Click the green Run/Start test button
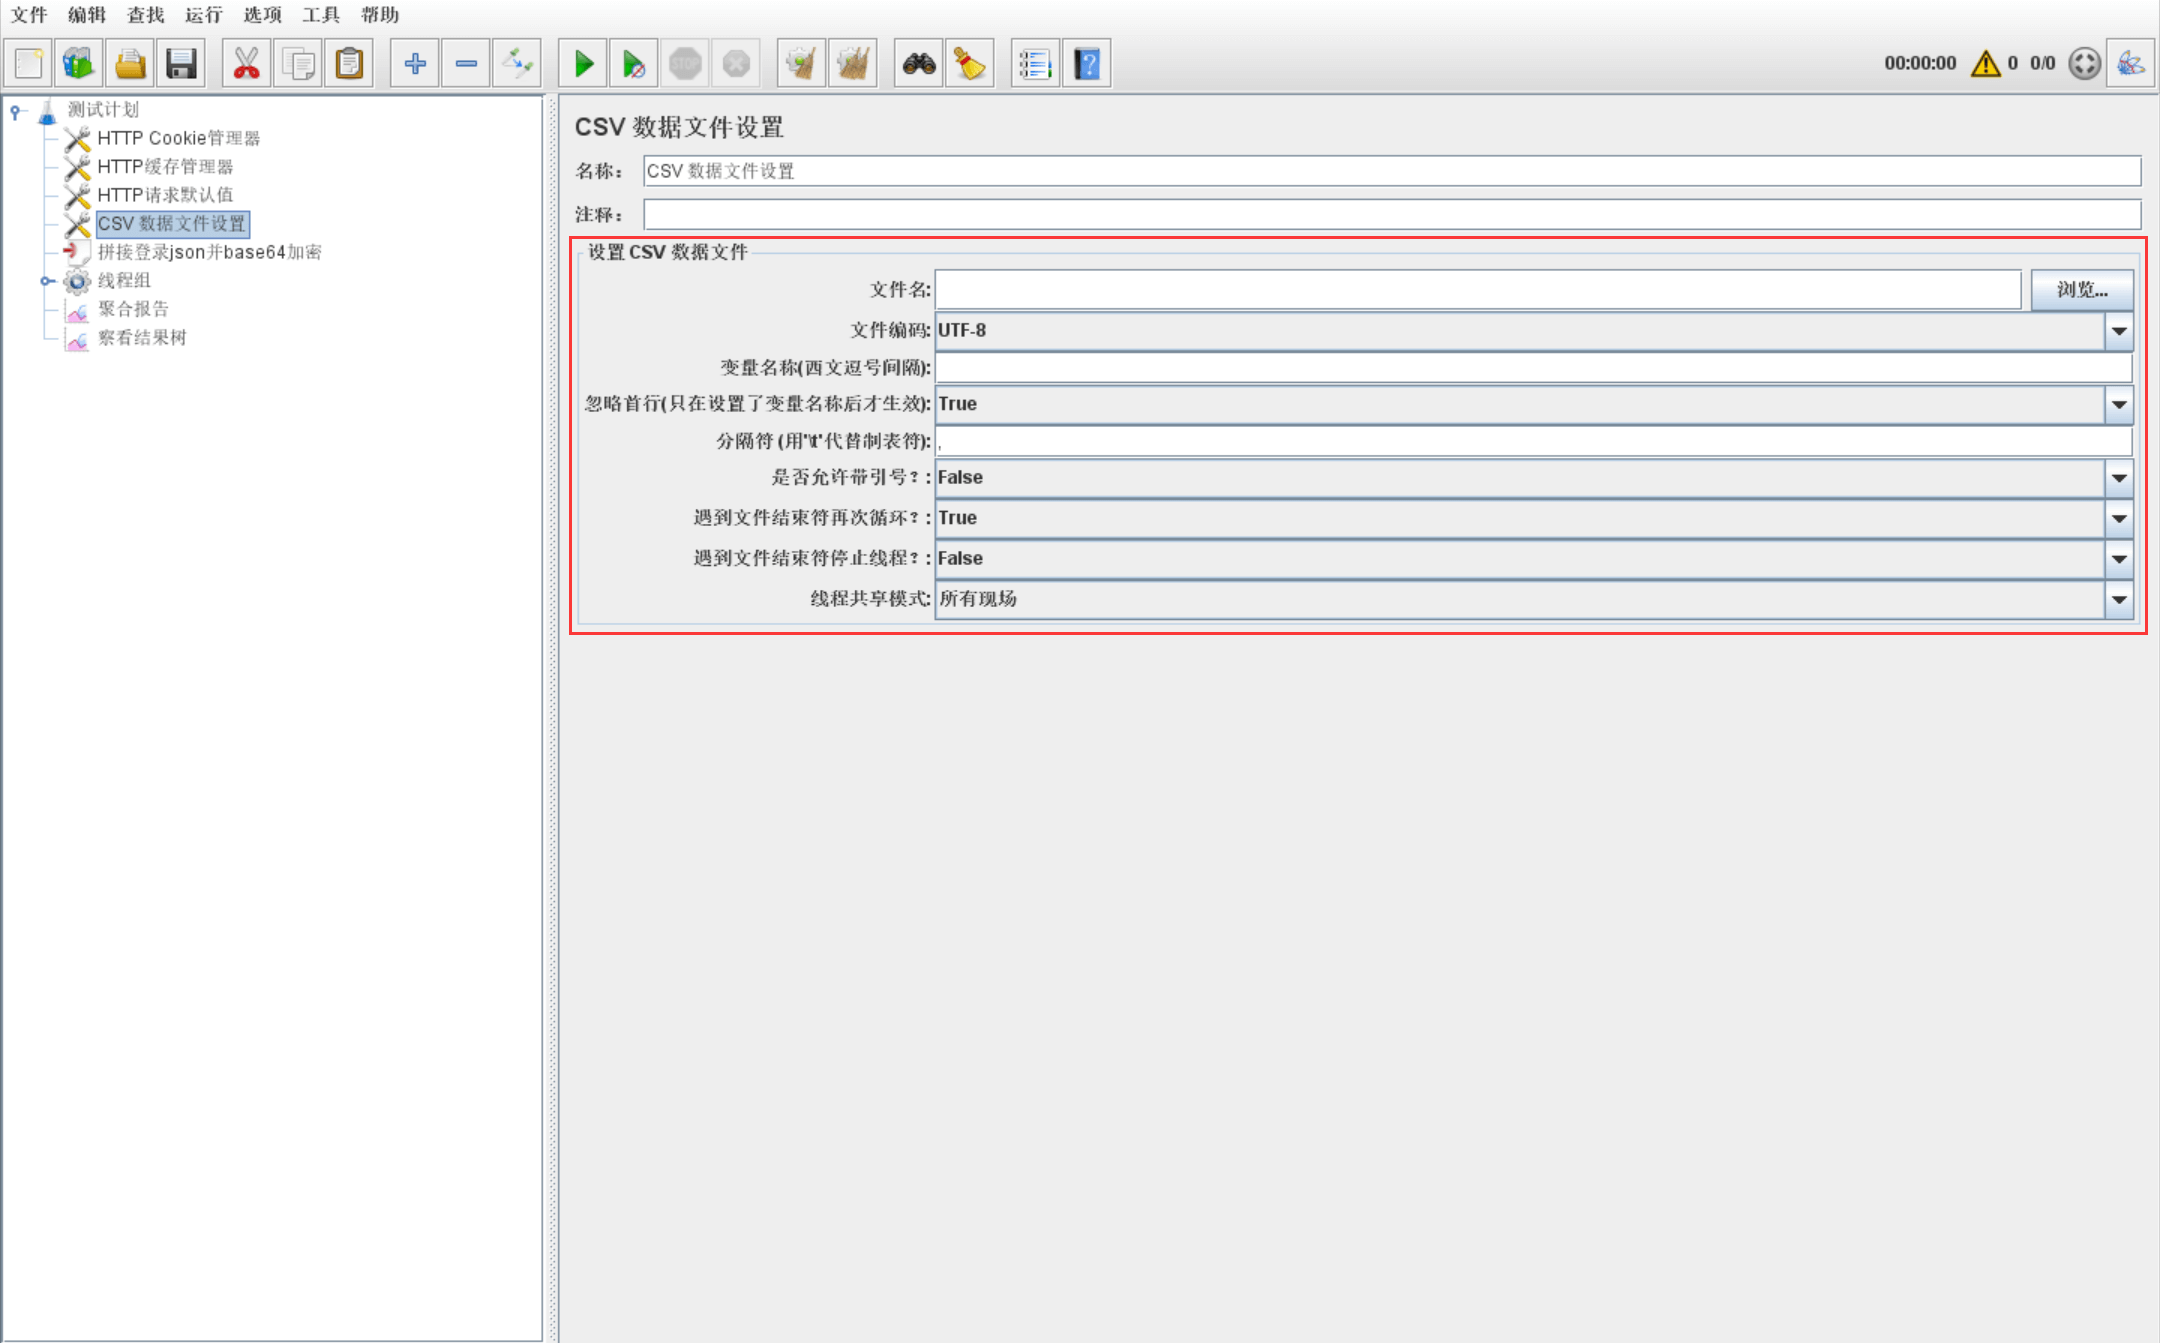Screen dimensions: 2160x1343 click(583, 63)
